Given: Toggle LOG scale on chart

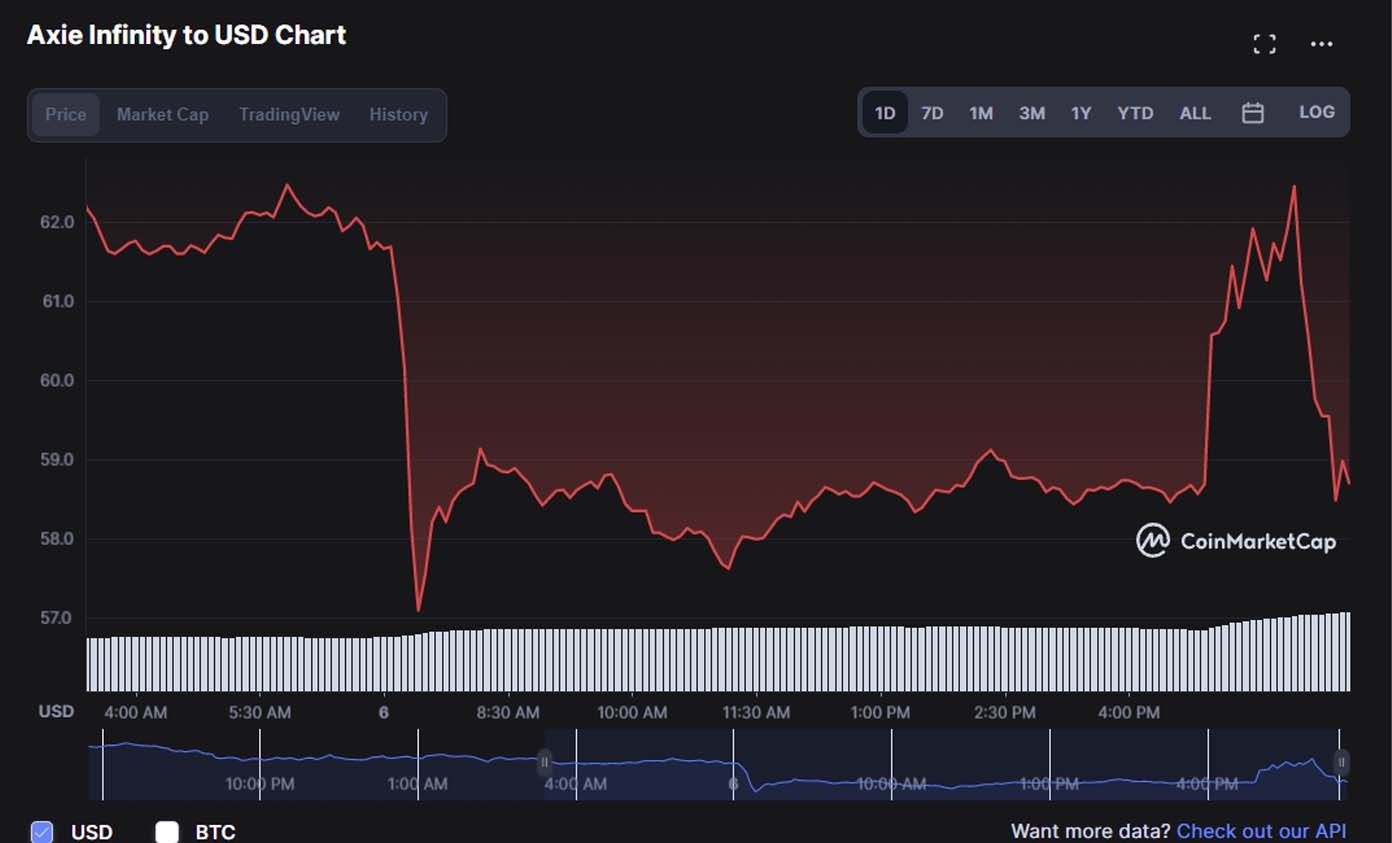Looking at the screenshot, I should (x=1316, y=113).
